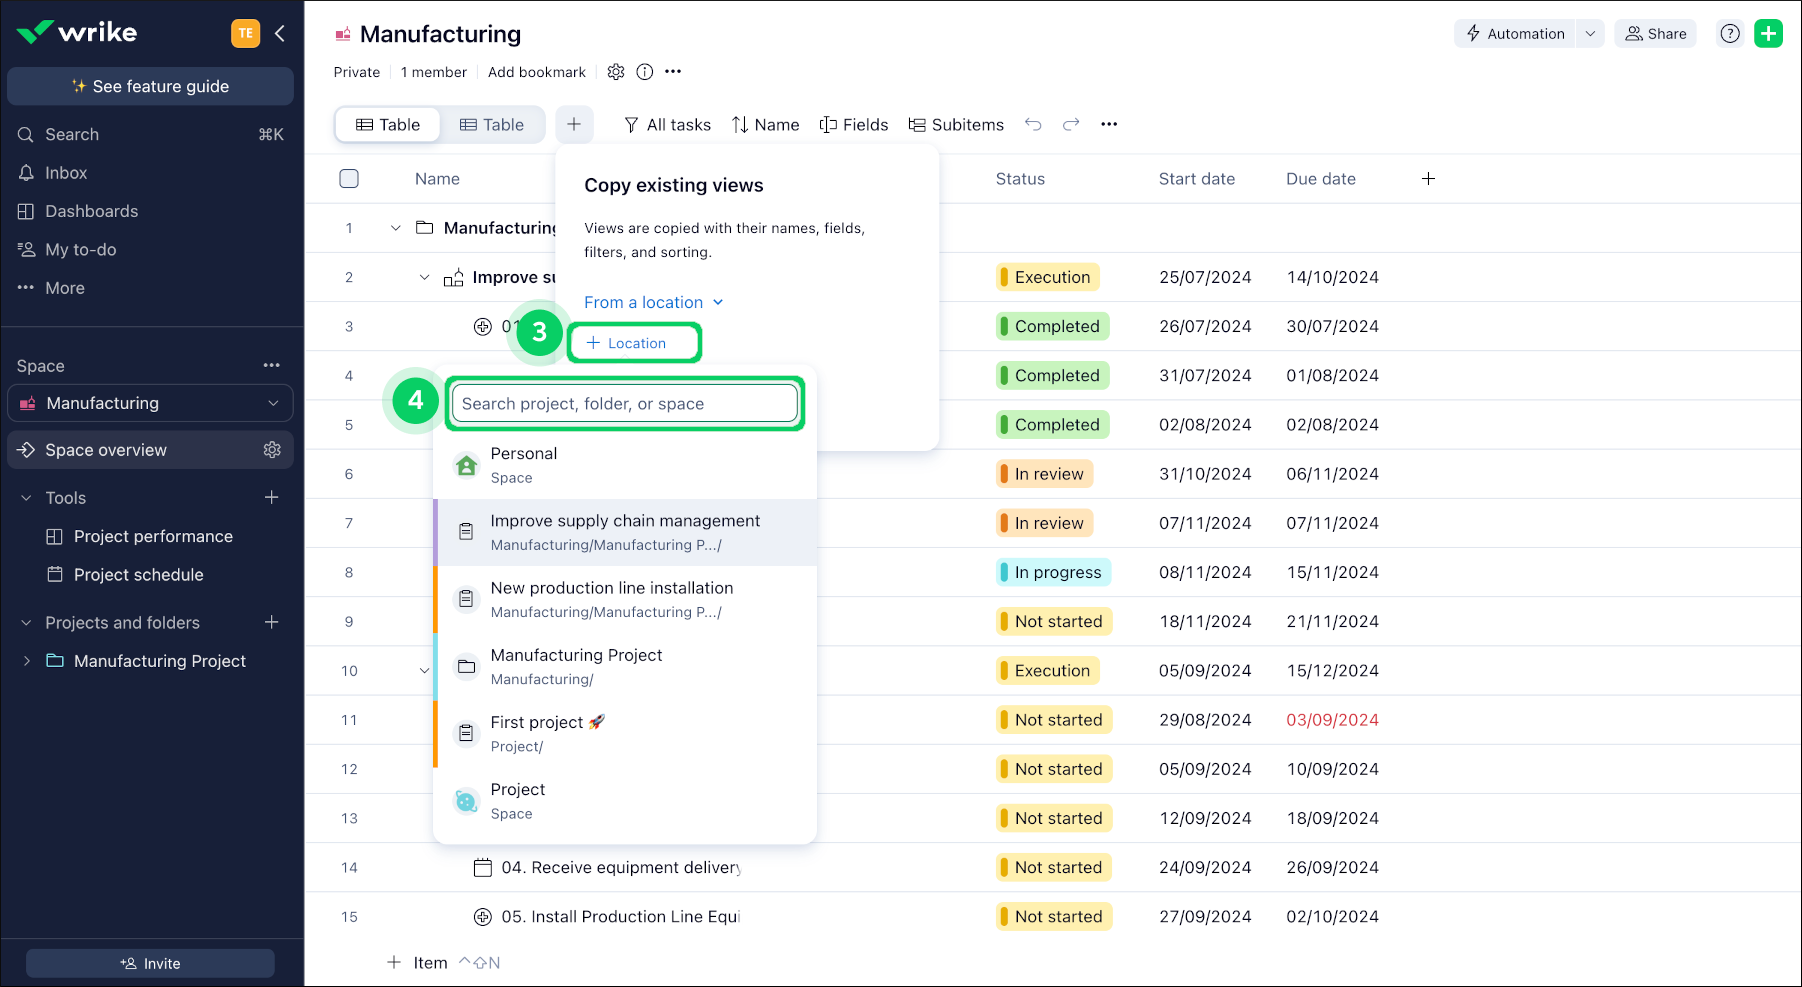Collapse the sidebar with arrow icon
The height and width of the screenshot is (987, 1802).
tap(280, 34)
